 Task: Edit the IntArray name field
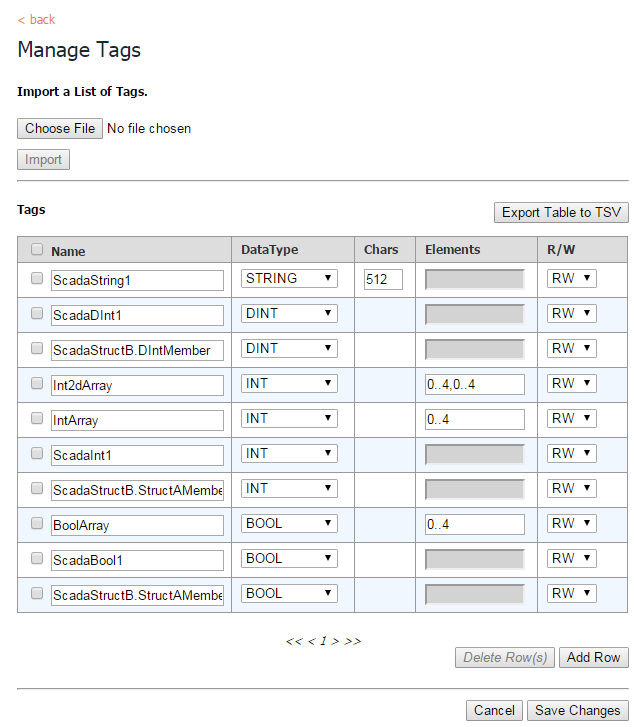pyautogui.click(x=137, y=421)
